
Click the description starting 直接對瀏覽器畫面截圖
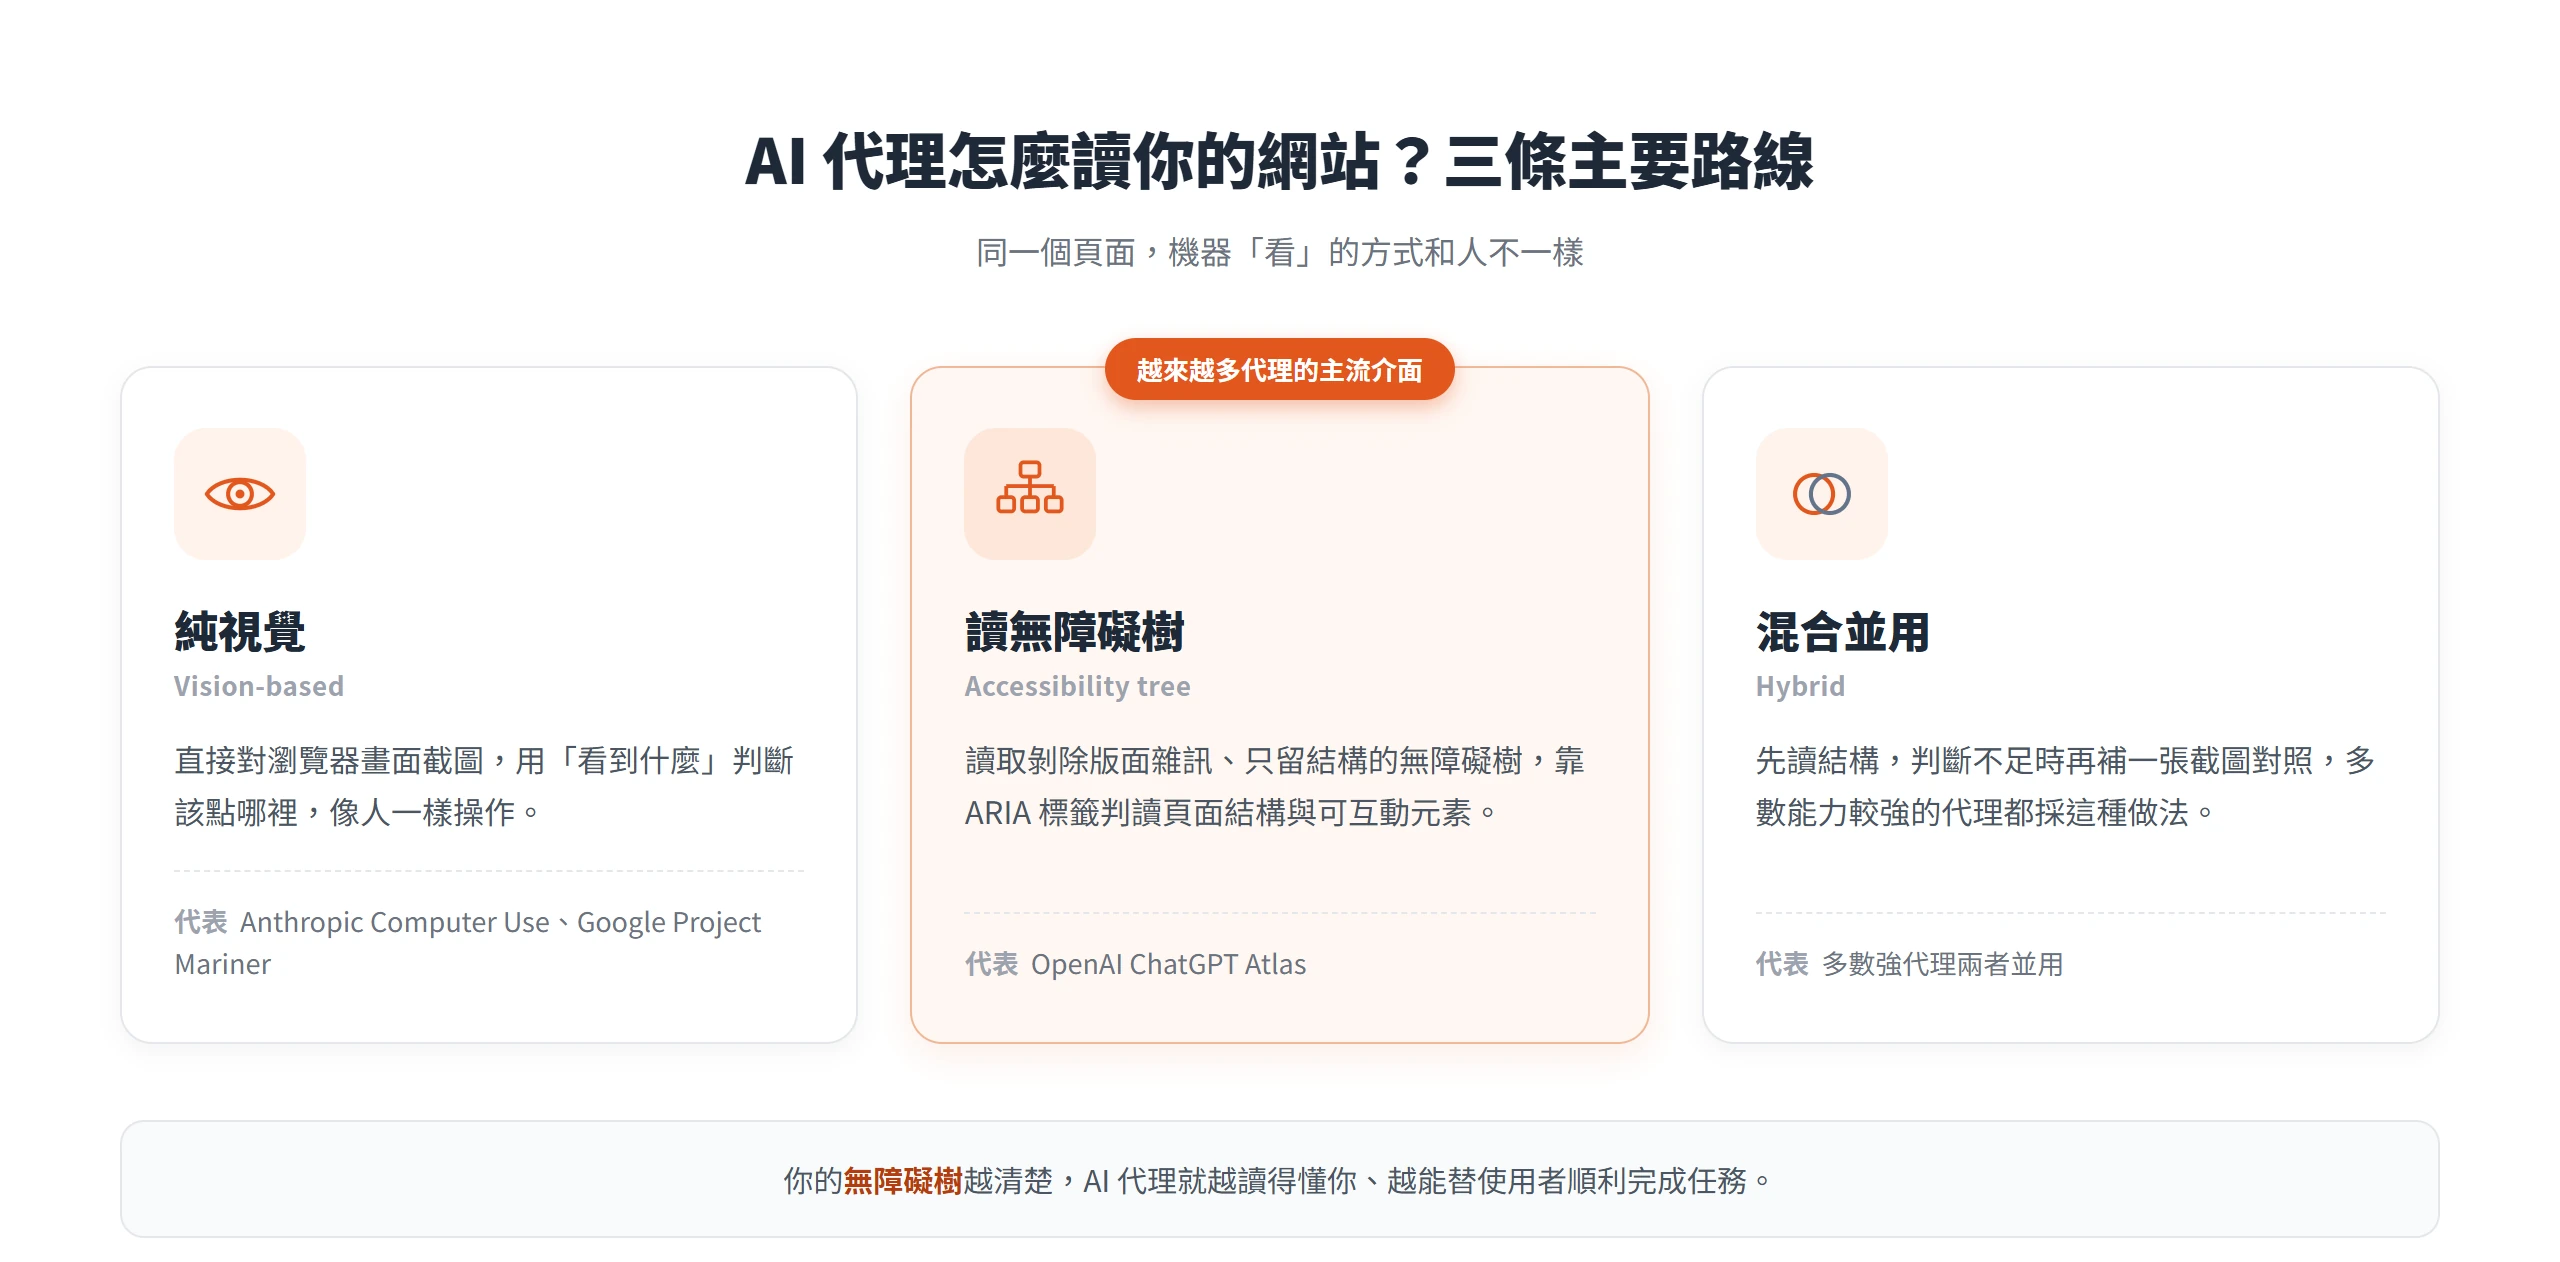pyautogui.click(x=484, y=786)
